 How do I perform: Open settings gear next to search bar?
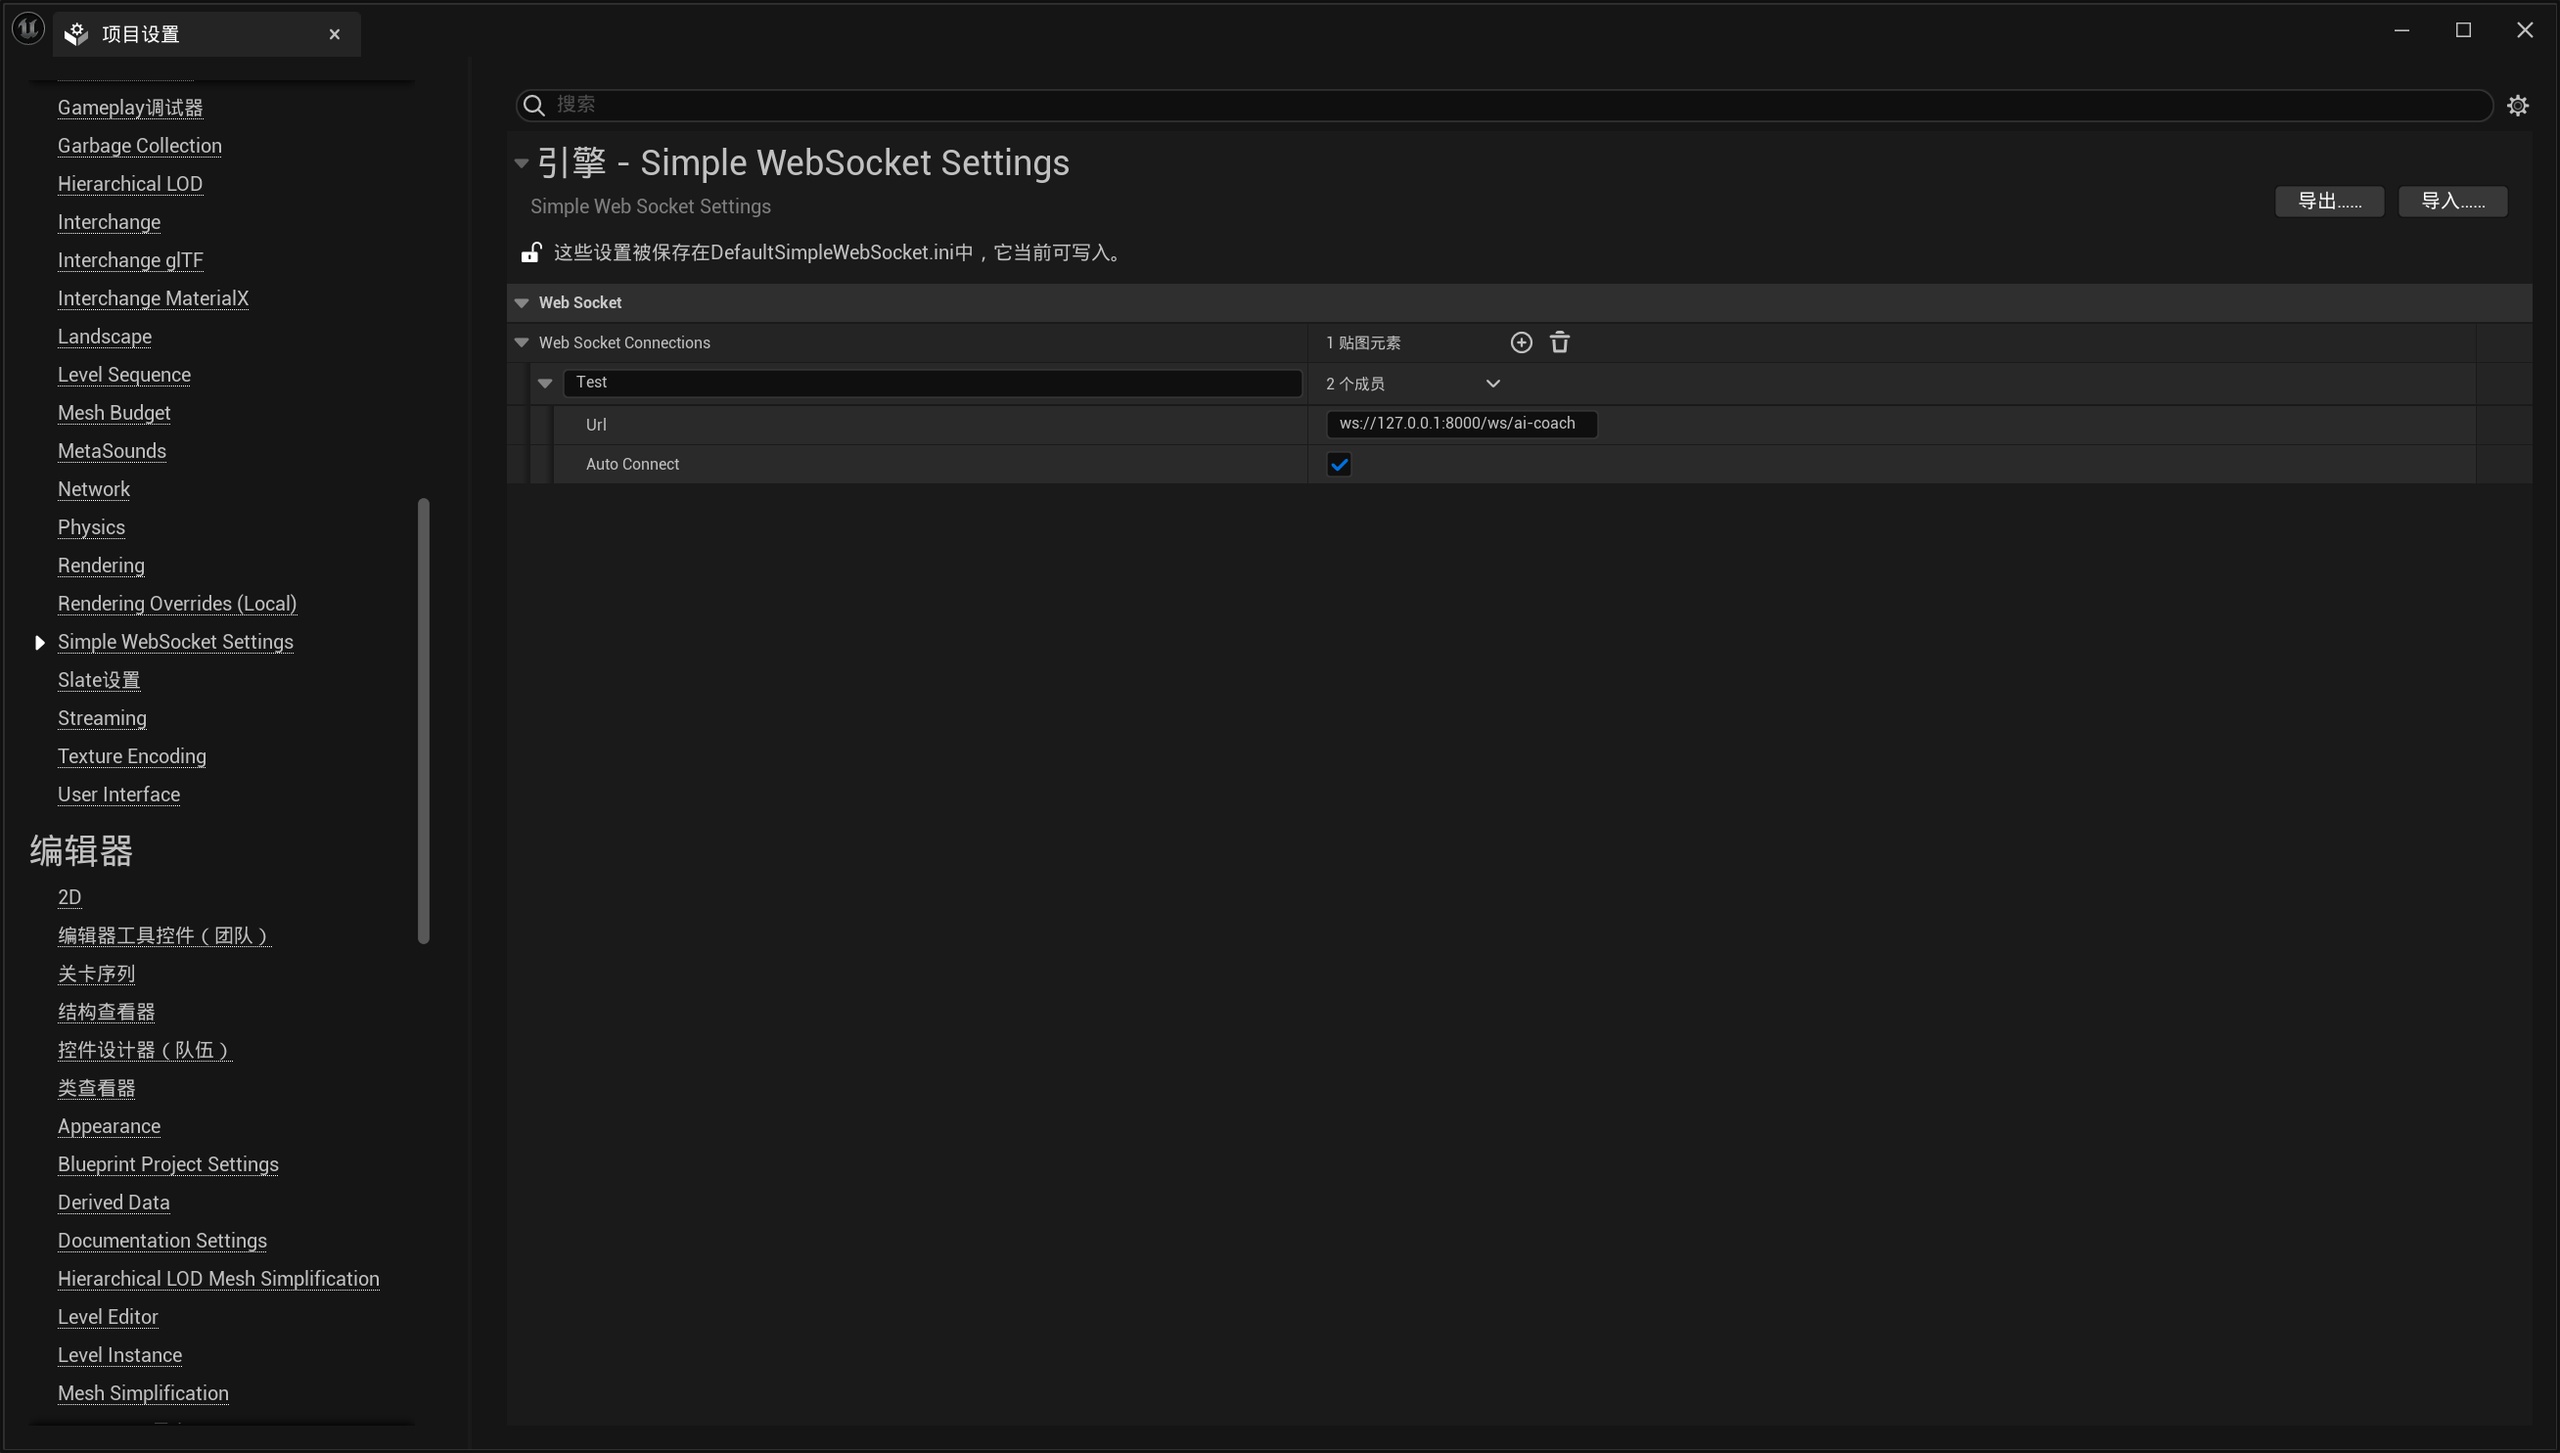2518,105
